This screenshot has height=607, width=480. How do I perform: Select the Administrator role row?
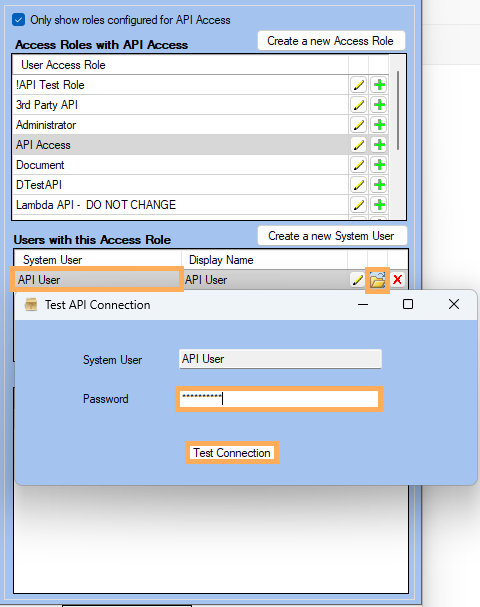pyautogui.click(x=180, y=125)
